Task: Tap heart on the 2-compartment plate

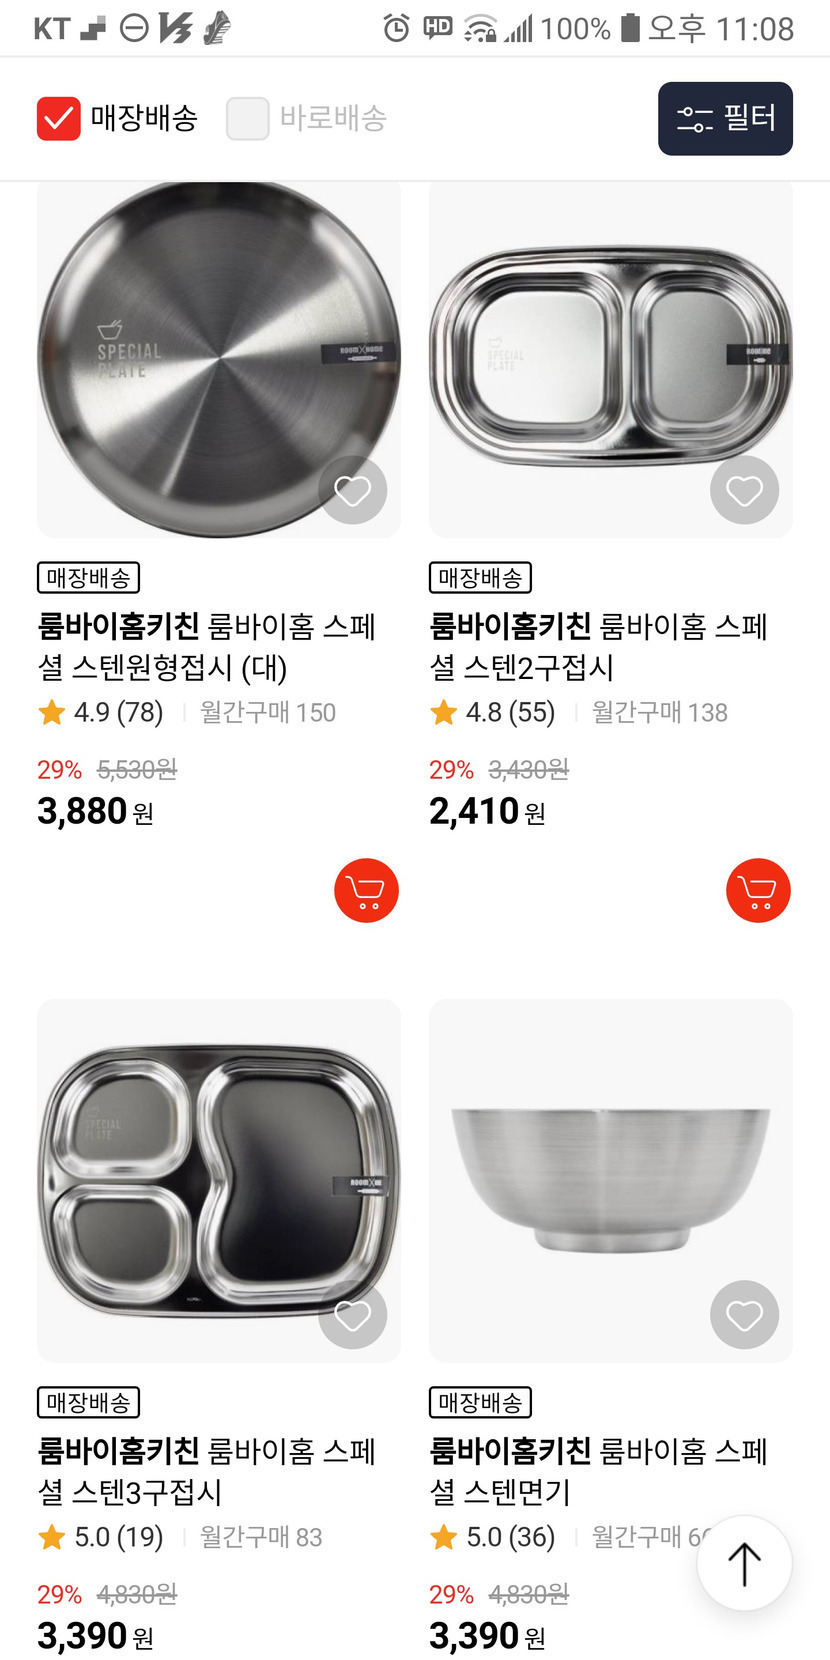Action: pos(744,491)
